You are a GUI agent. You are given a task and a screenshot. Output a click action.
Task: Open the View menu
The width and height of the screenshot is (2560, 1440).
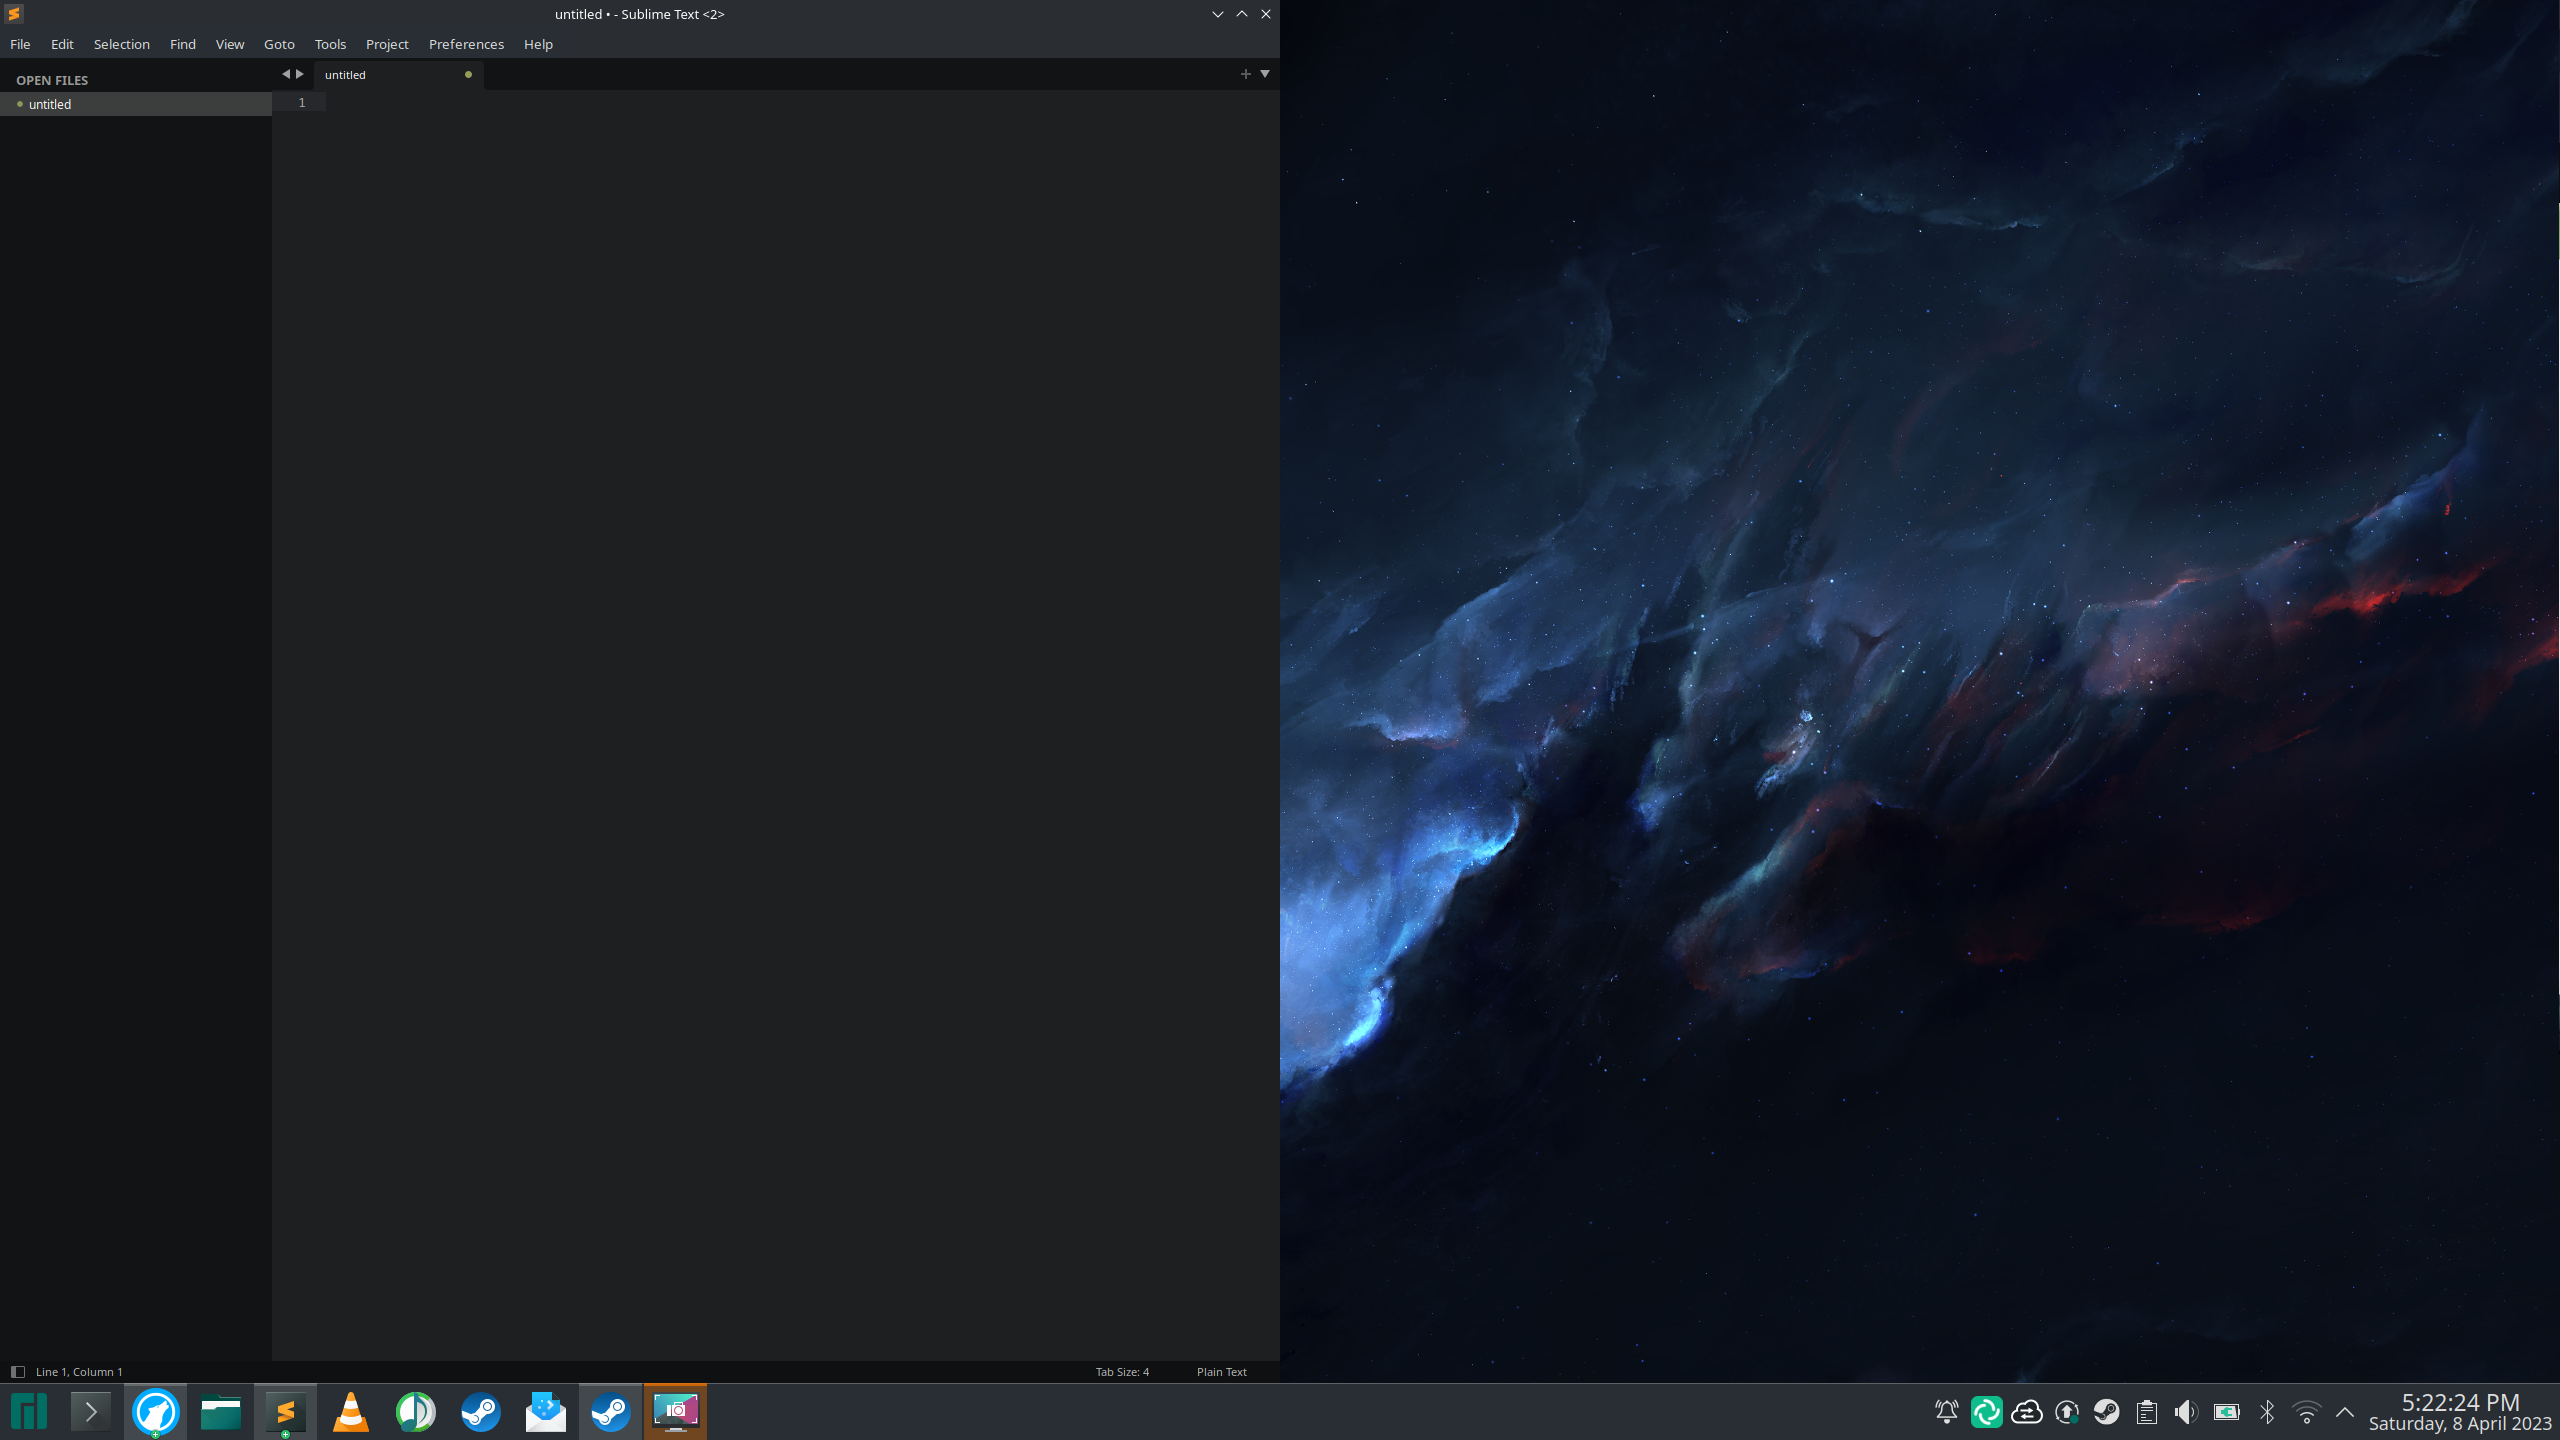click(x=230, y=44)
